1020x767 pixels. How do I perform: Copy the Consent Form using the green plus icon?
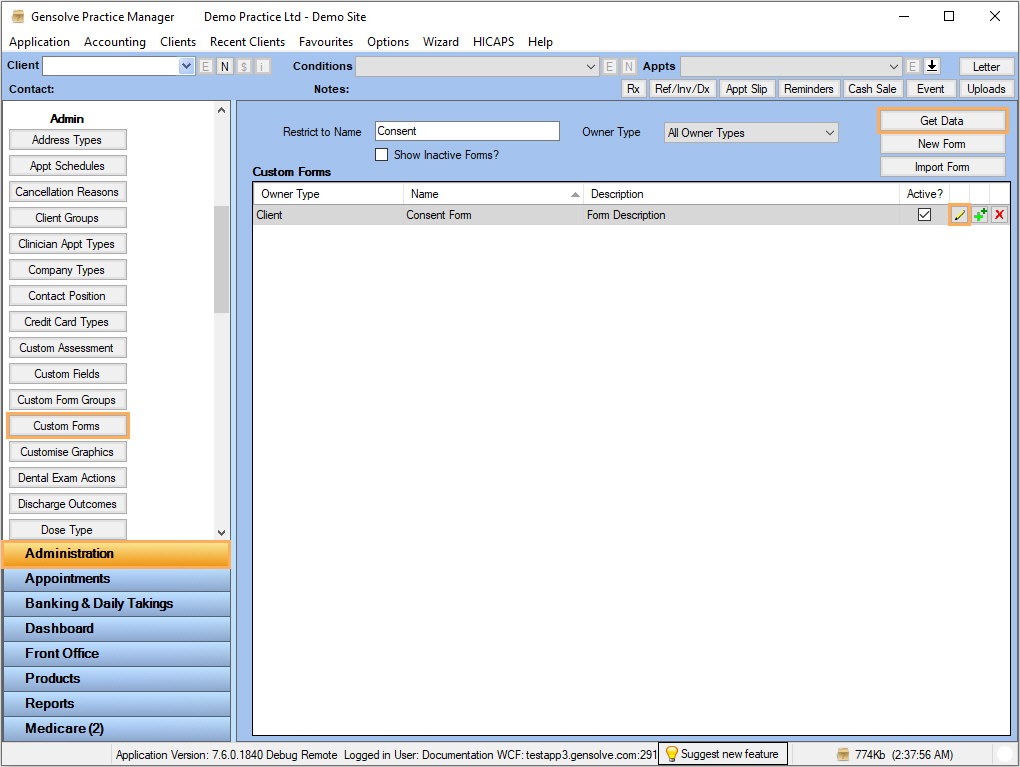pos(980,214)
